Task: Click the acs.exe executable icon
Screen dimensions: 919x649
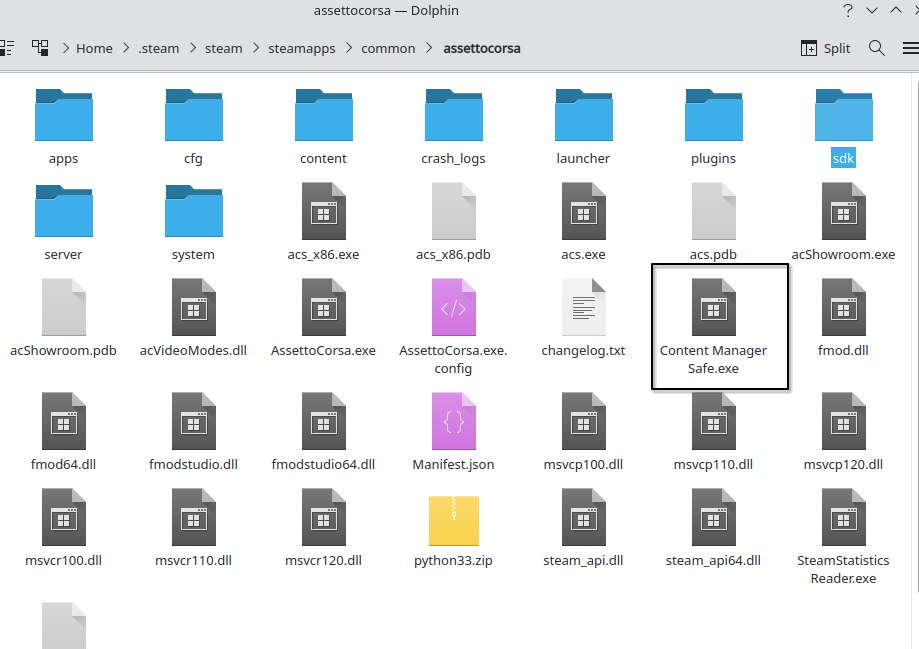Action: (583, 211)
